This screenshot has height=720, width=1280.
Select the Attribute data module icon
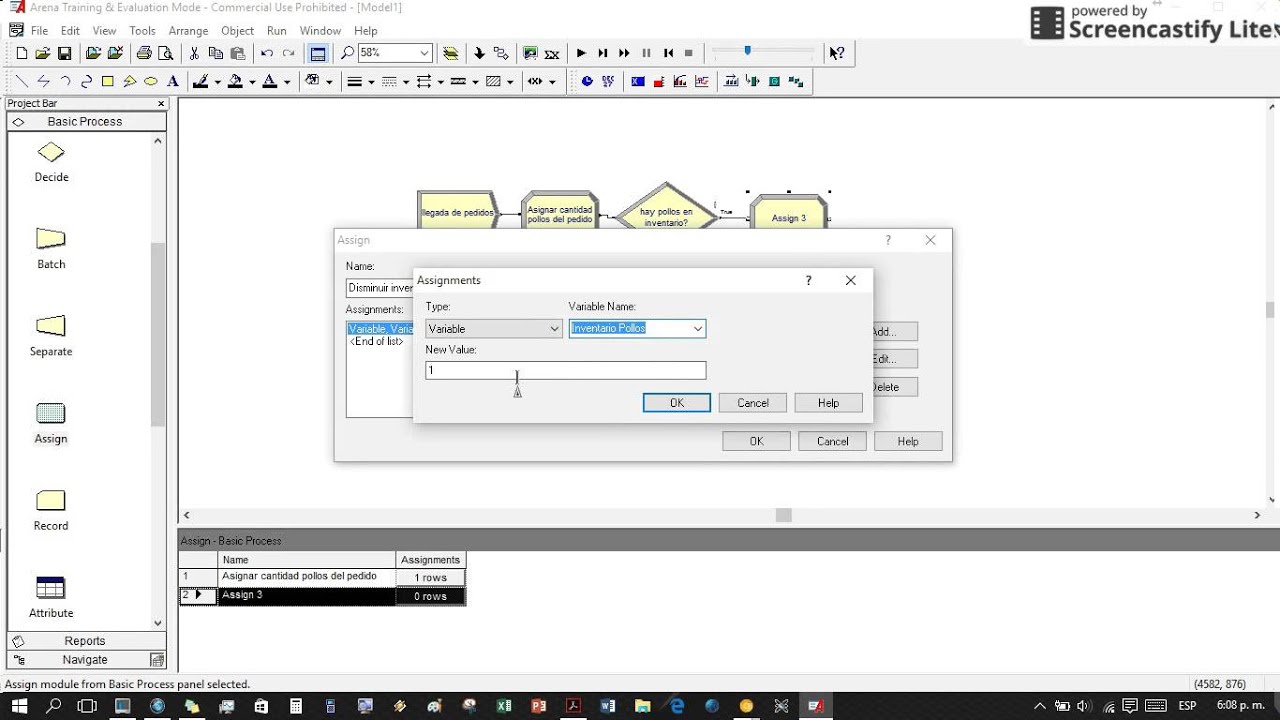click(51, 598)
